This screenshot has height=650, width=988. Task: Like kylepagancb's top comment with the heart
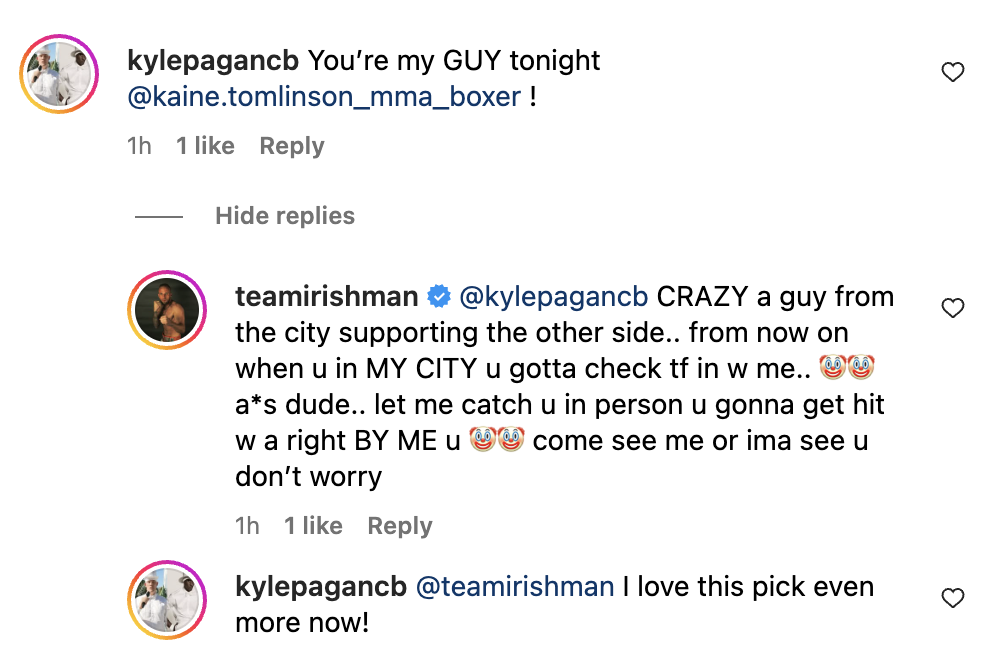tap(953, 73)
